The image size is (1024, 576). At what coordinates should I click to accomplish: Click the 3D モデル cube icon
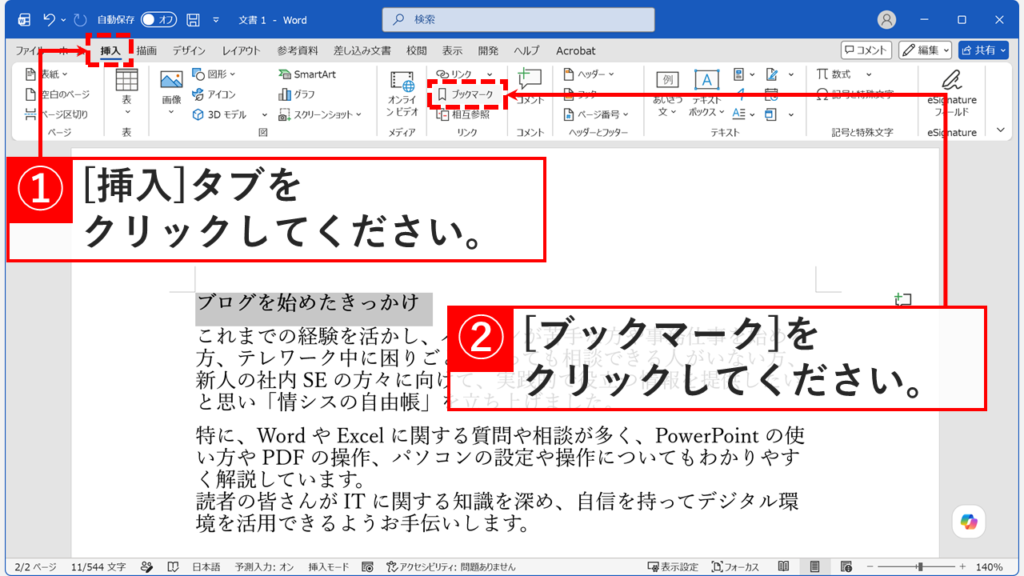point(198,114)
